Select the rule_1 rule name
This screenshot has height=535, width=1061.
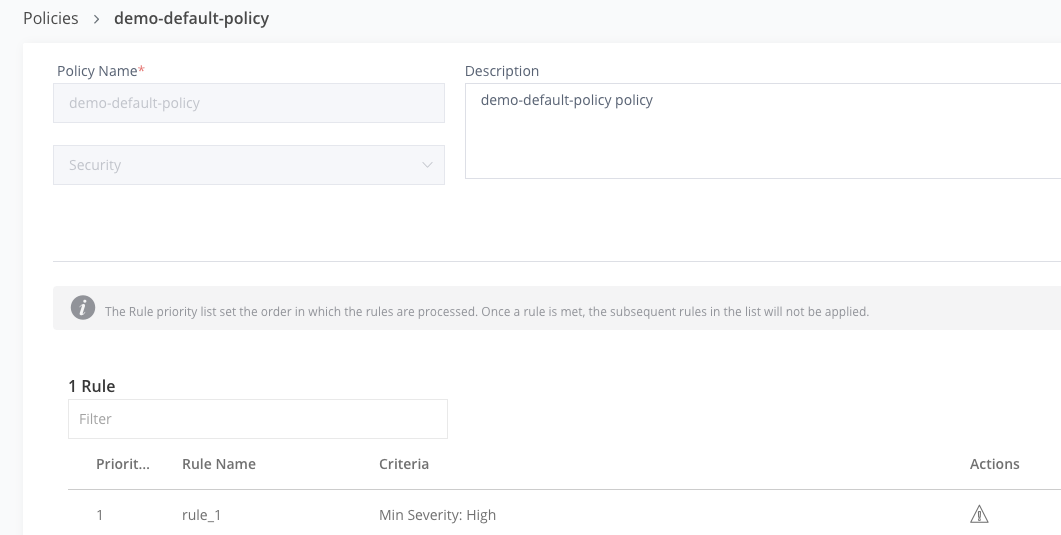(202, 515)
